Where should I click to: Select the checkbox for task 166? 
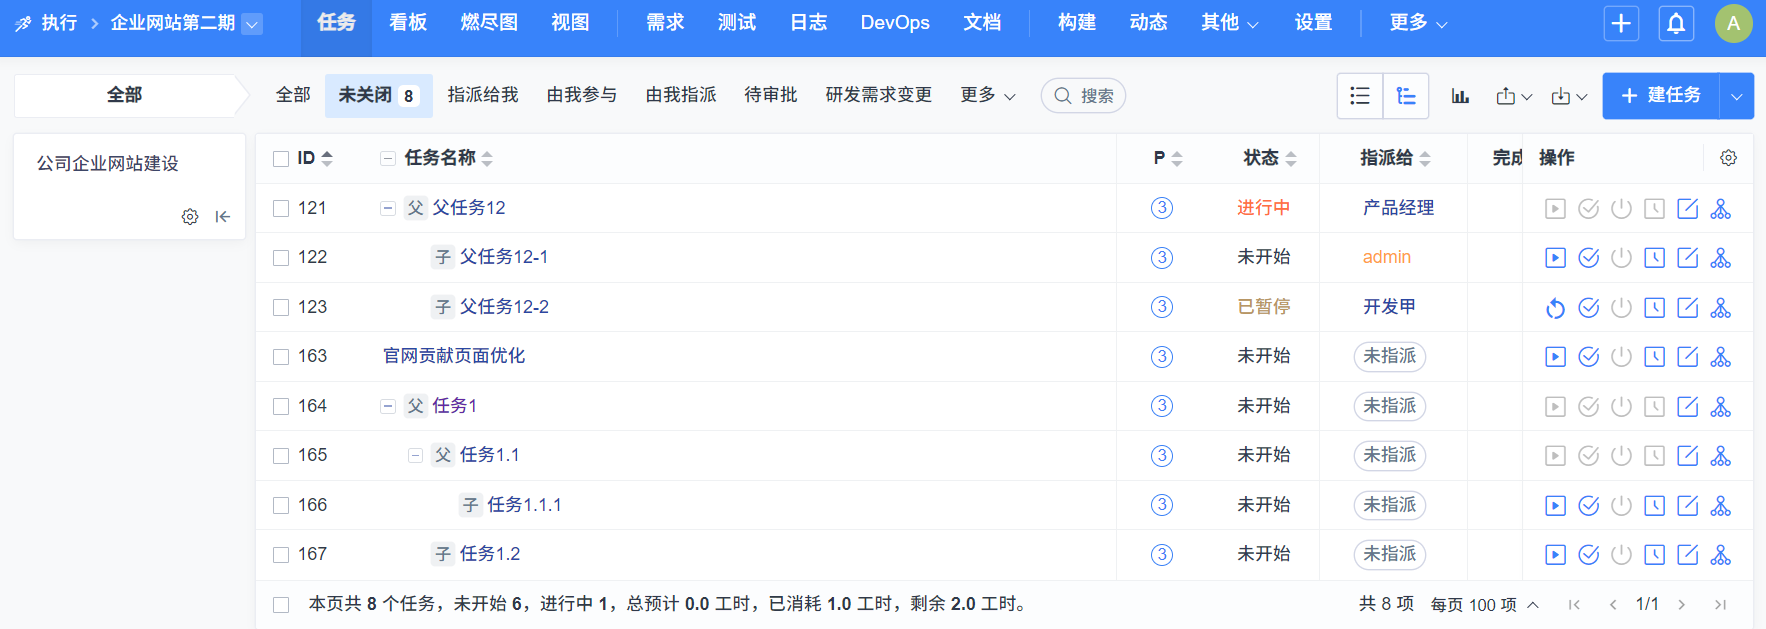(x=281, y=506)
